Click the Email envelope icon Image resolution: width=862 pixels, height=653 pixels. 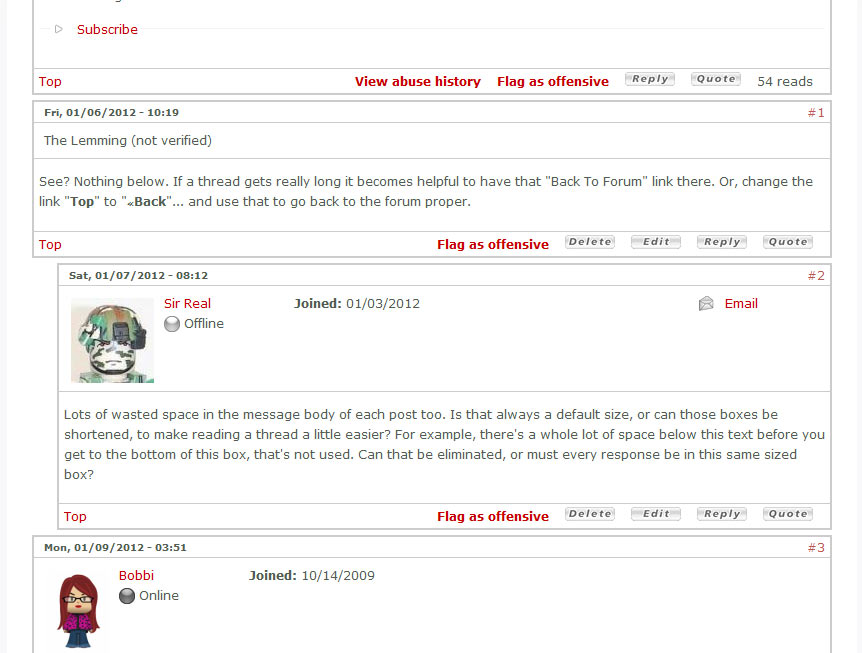coord(706,303)
